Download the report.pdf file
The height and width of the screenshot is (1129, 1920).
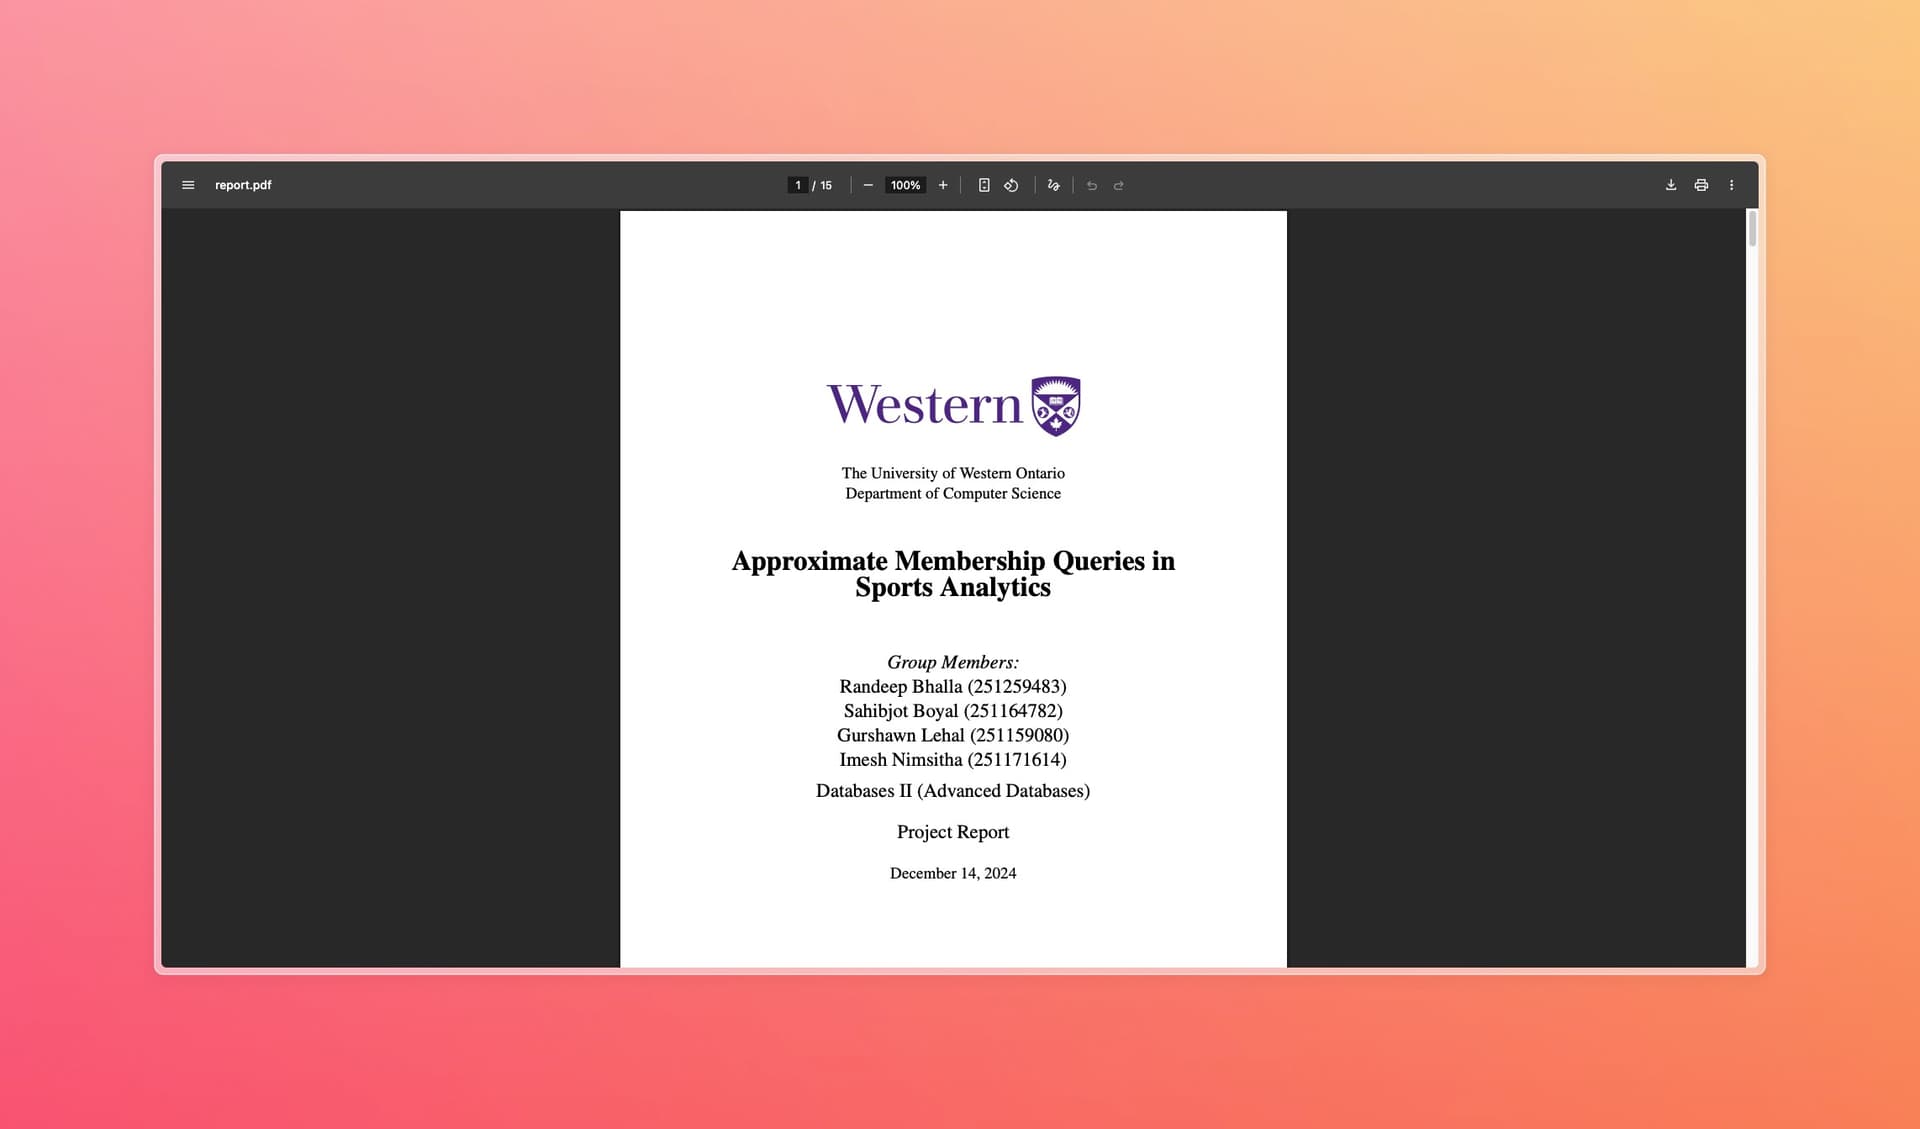1671,185
